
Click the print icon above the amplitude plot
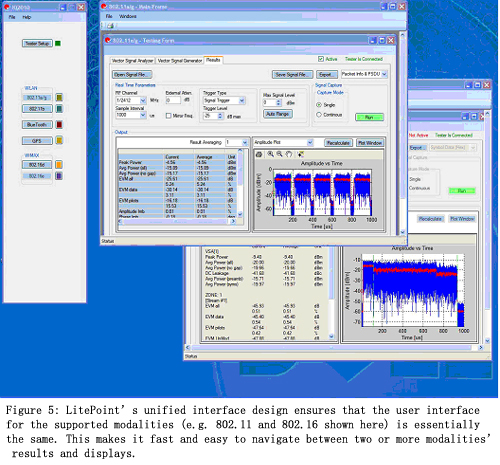pos(259,154)
